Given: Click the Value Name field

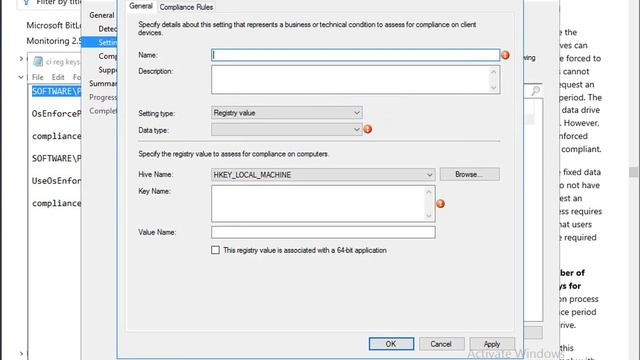Looking at the screenshot, I should 323,232.
